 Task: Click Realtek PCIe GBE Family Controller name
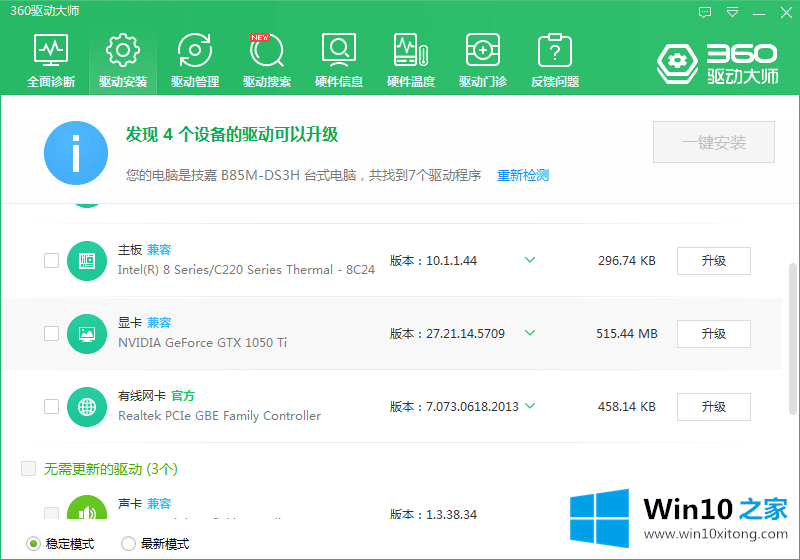pos(219,416)
